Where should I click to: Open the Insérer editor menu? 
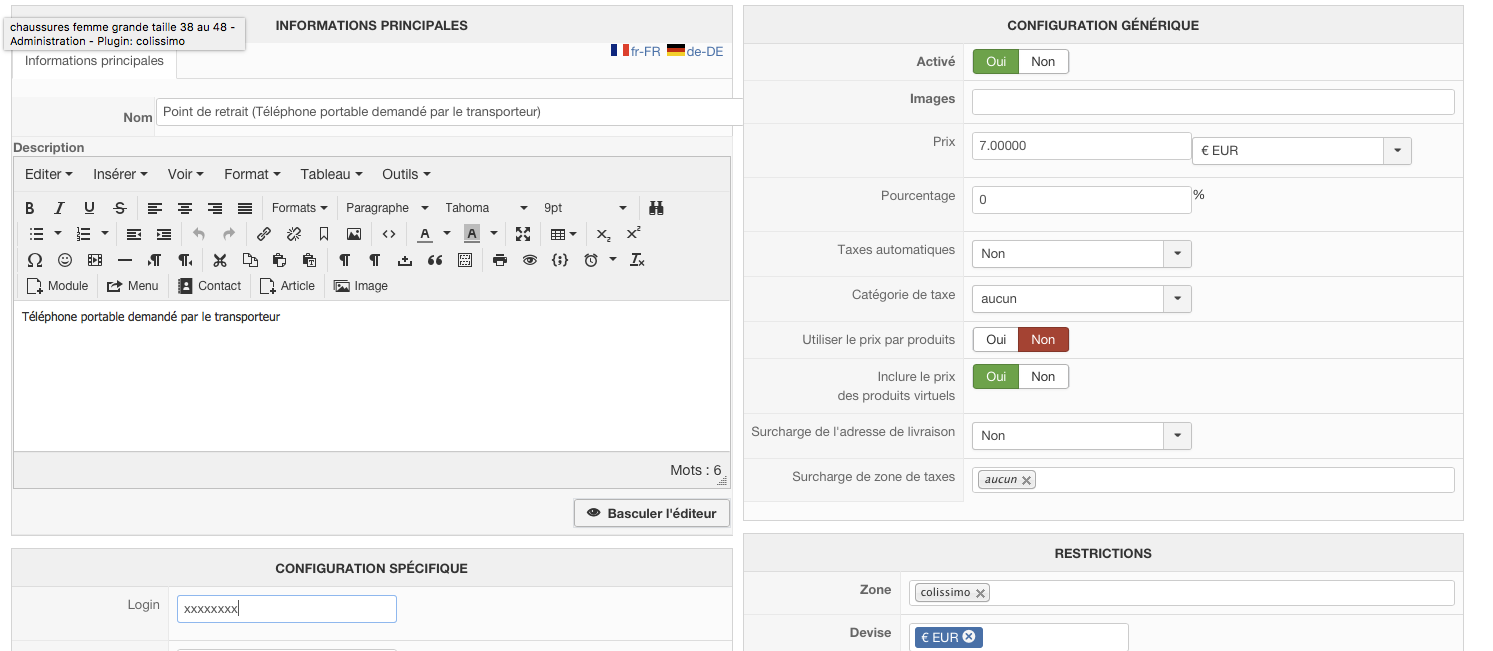pyautogui.click(x=120, y=174)
